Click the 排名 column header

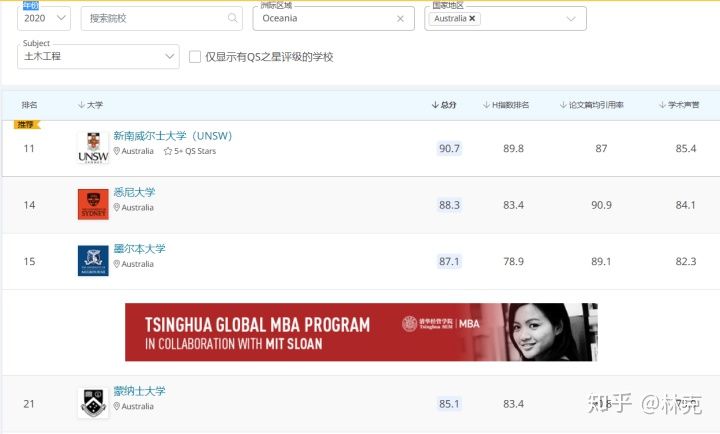click(x=29, y=105)
